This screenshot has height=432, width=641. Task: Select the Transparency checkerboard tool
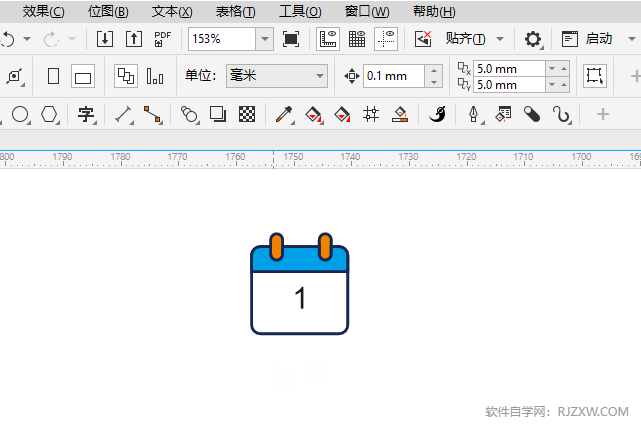(x=247, y=114)
